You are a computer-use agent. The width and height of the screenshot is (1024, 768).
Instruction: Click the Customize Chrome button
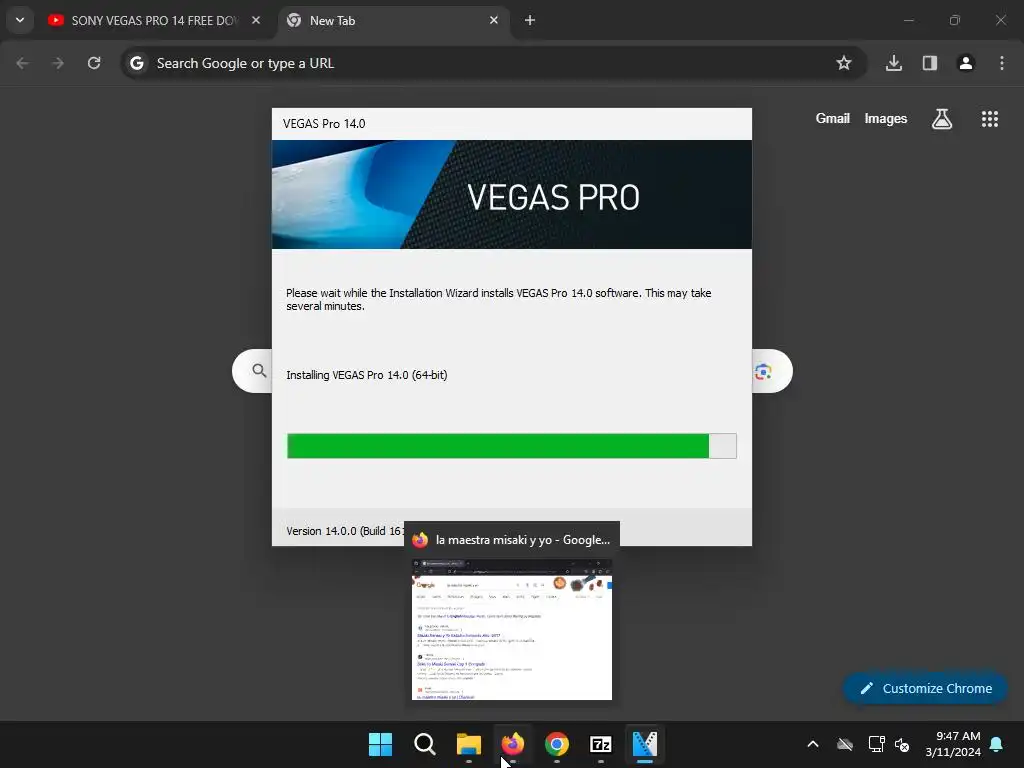925,688
